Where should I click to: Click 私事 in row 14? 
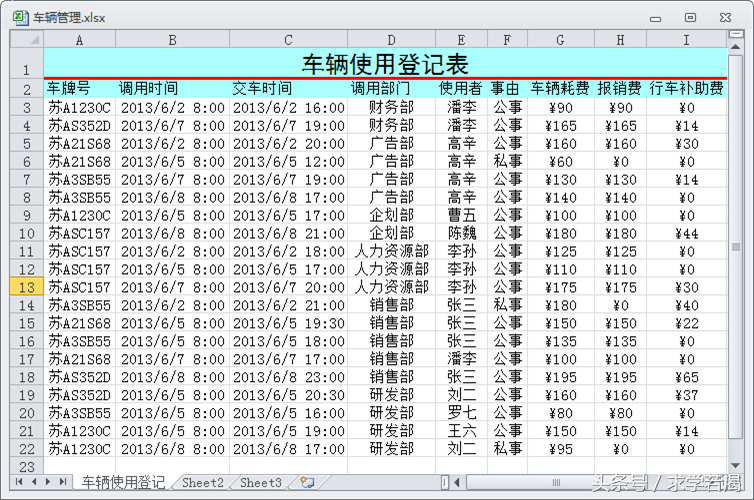[x=507, y=305]
